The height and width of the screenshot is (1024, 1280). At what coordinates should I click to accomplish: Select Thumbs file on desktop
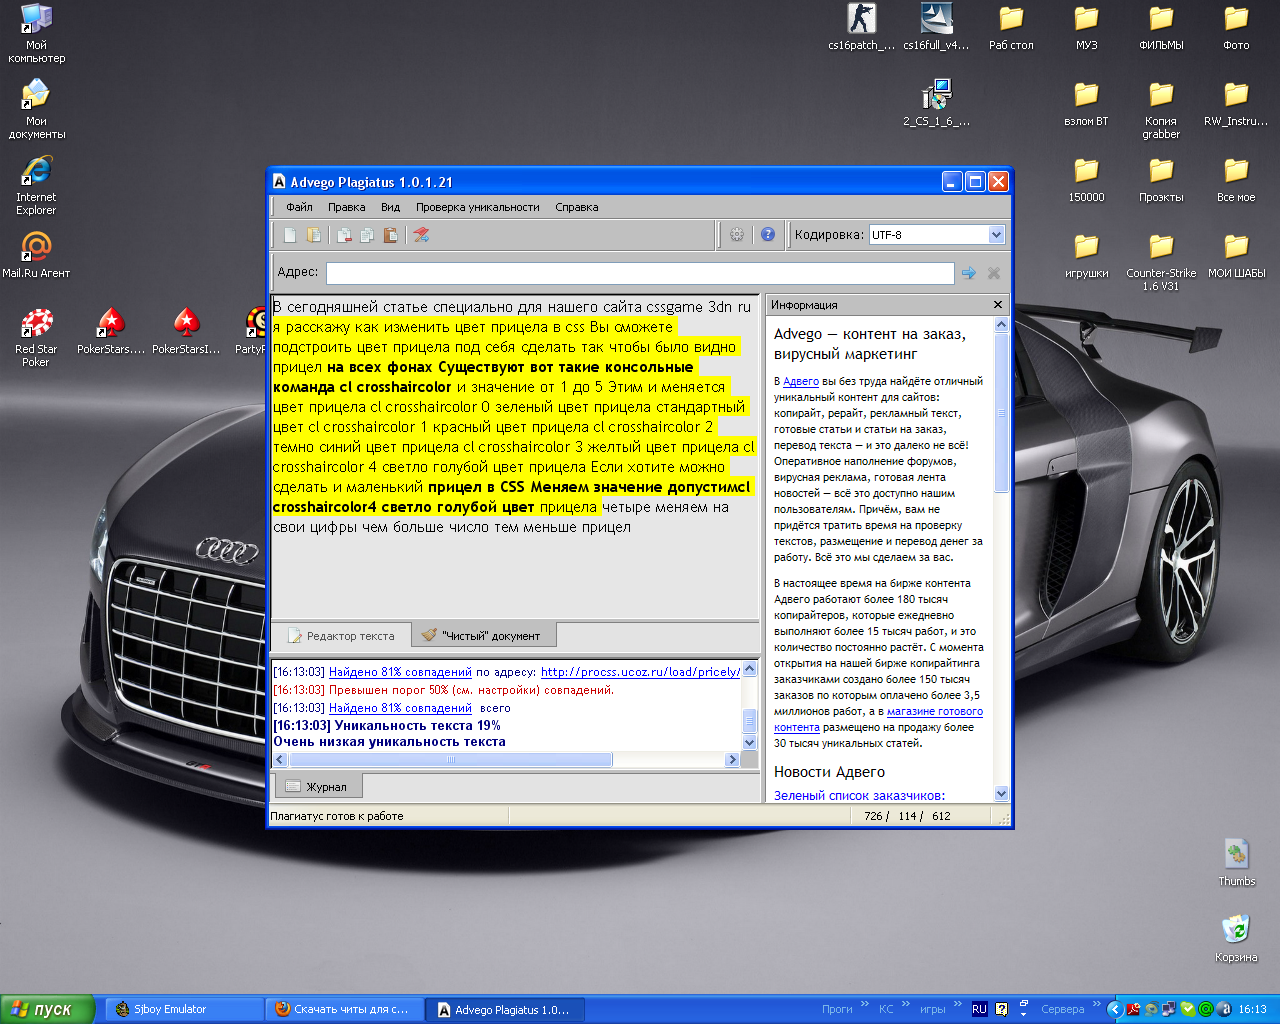tap(1236, 863)
